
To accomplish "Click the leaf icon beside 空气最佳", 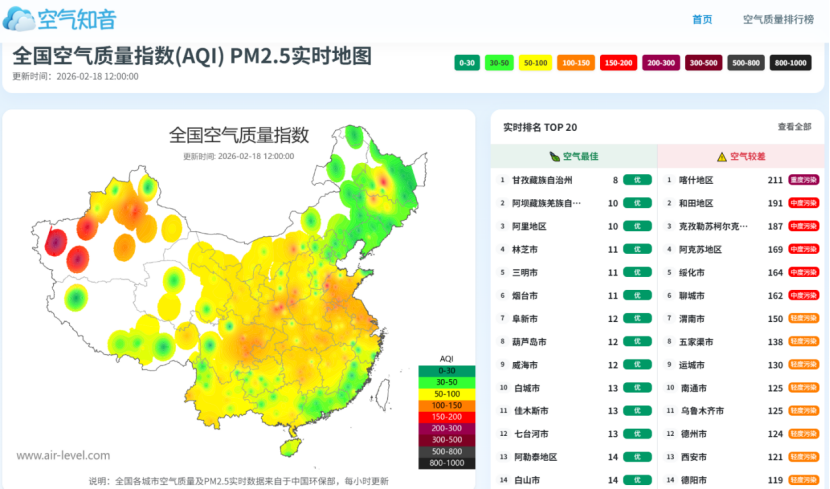I will [x=554, y=156].
